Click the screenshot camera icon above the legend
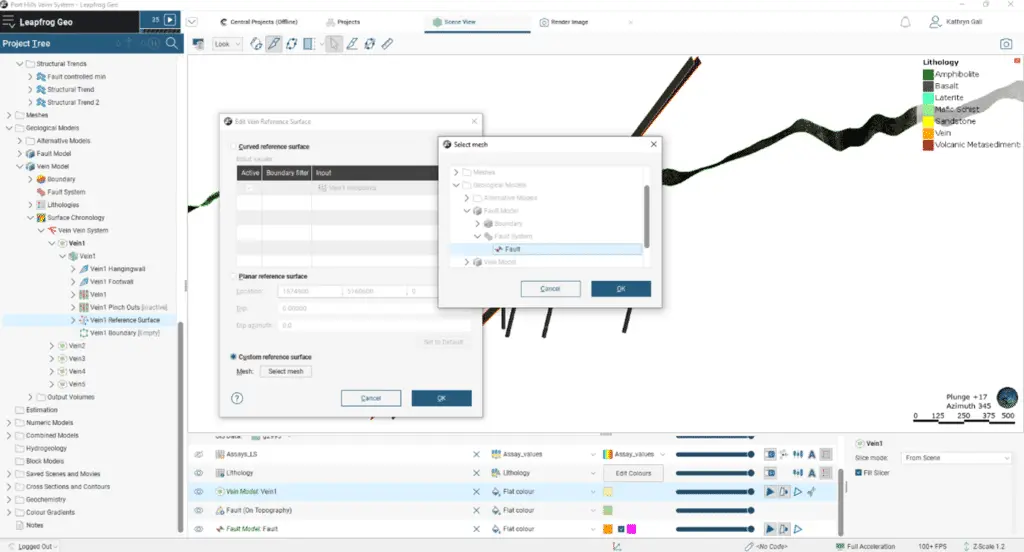 click(1006, 44)
